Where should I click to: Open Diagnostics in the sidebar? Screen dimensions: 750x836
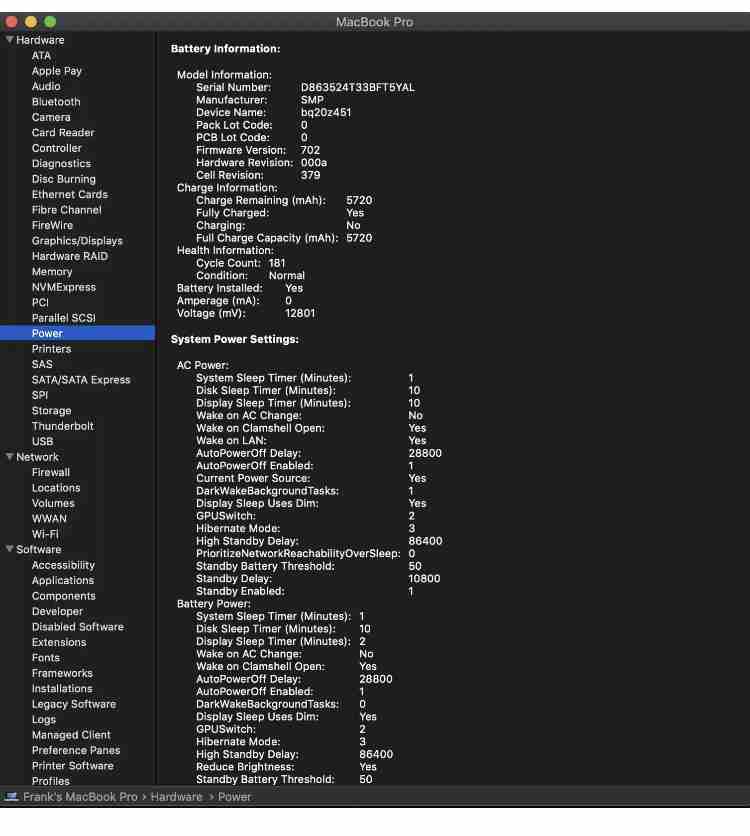click(x=61, y=164)
